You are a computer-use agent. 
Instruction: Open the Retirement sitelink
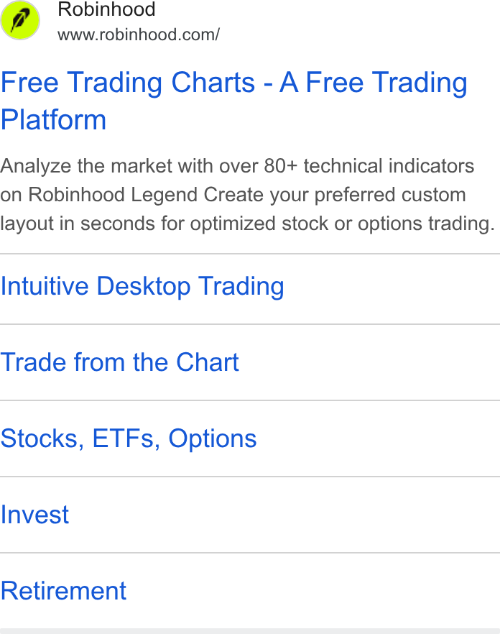tap(63, 591)
